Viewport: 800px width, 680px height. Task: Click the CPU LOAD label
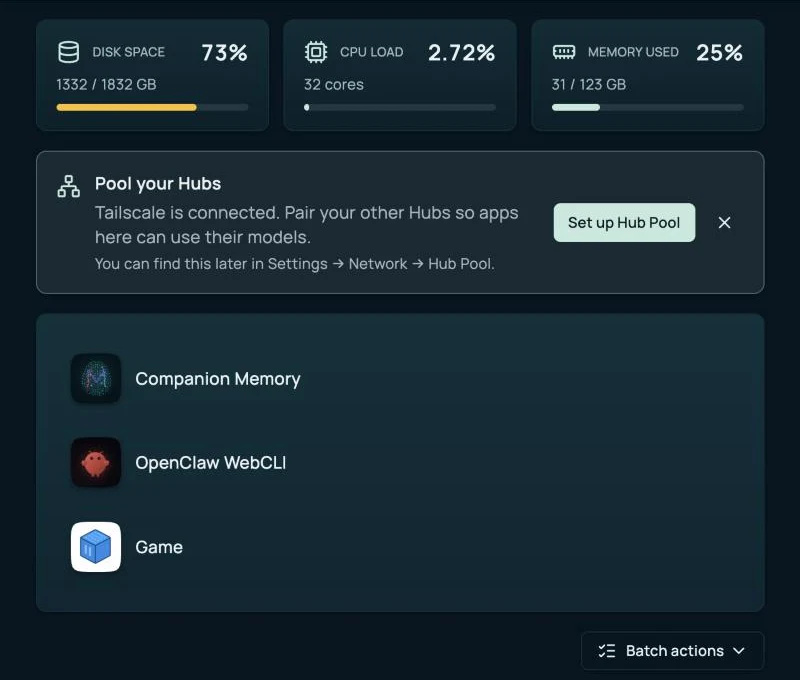point(371,52)
